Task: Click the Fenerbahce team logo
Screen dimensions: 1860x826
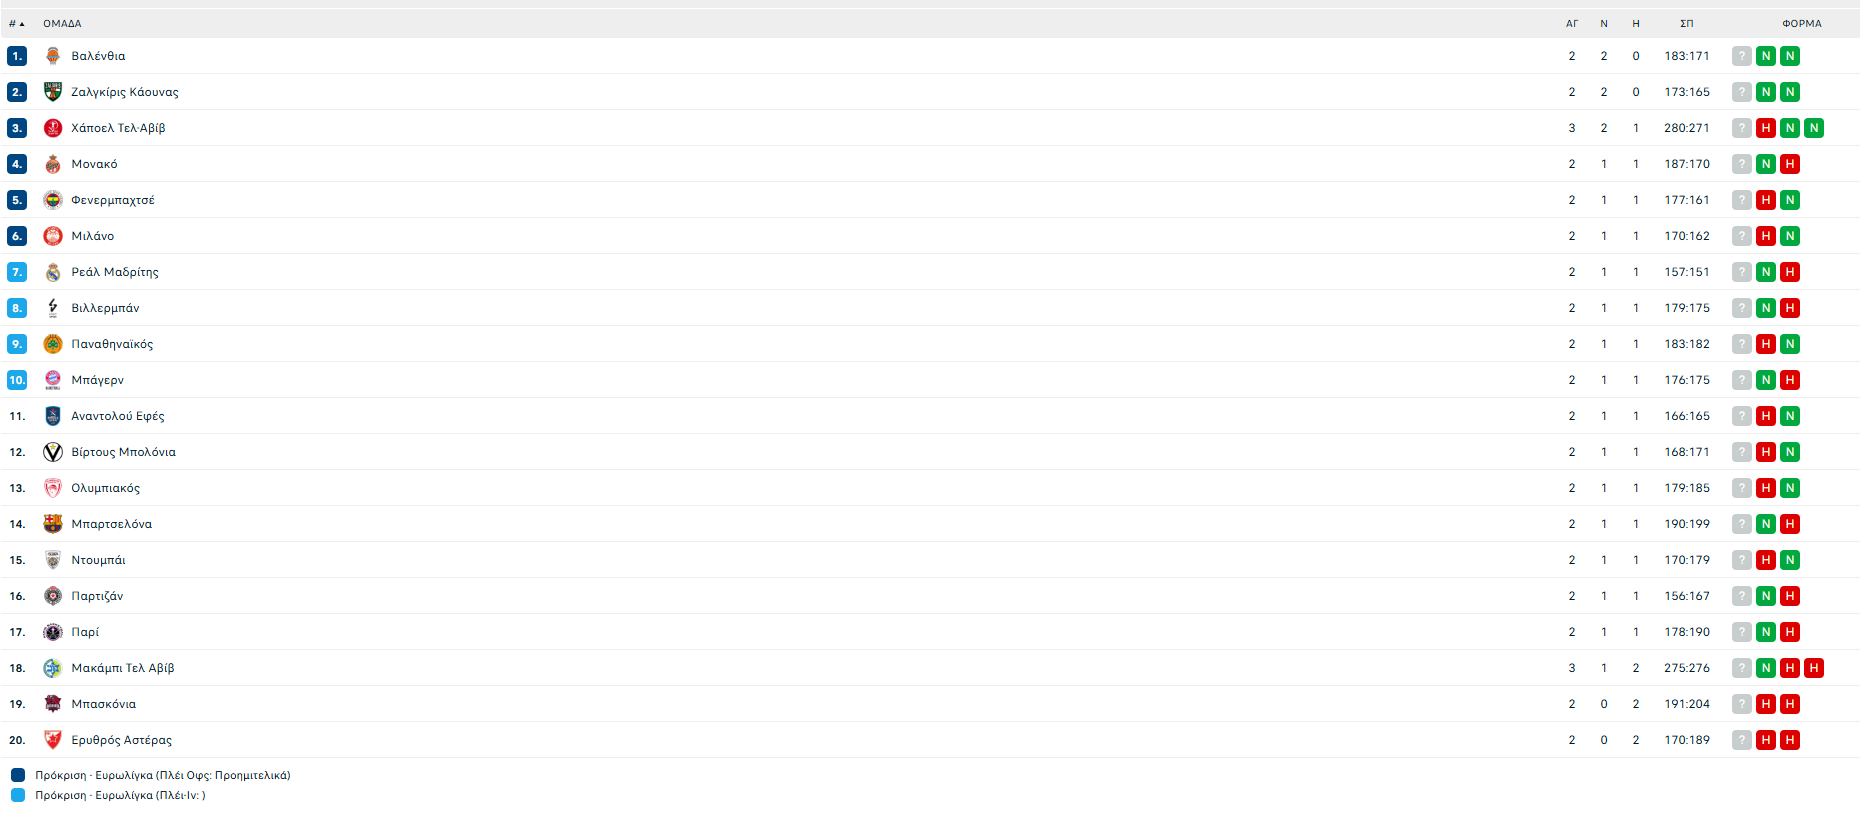Action: tap(53, 200)
